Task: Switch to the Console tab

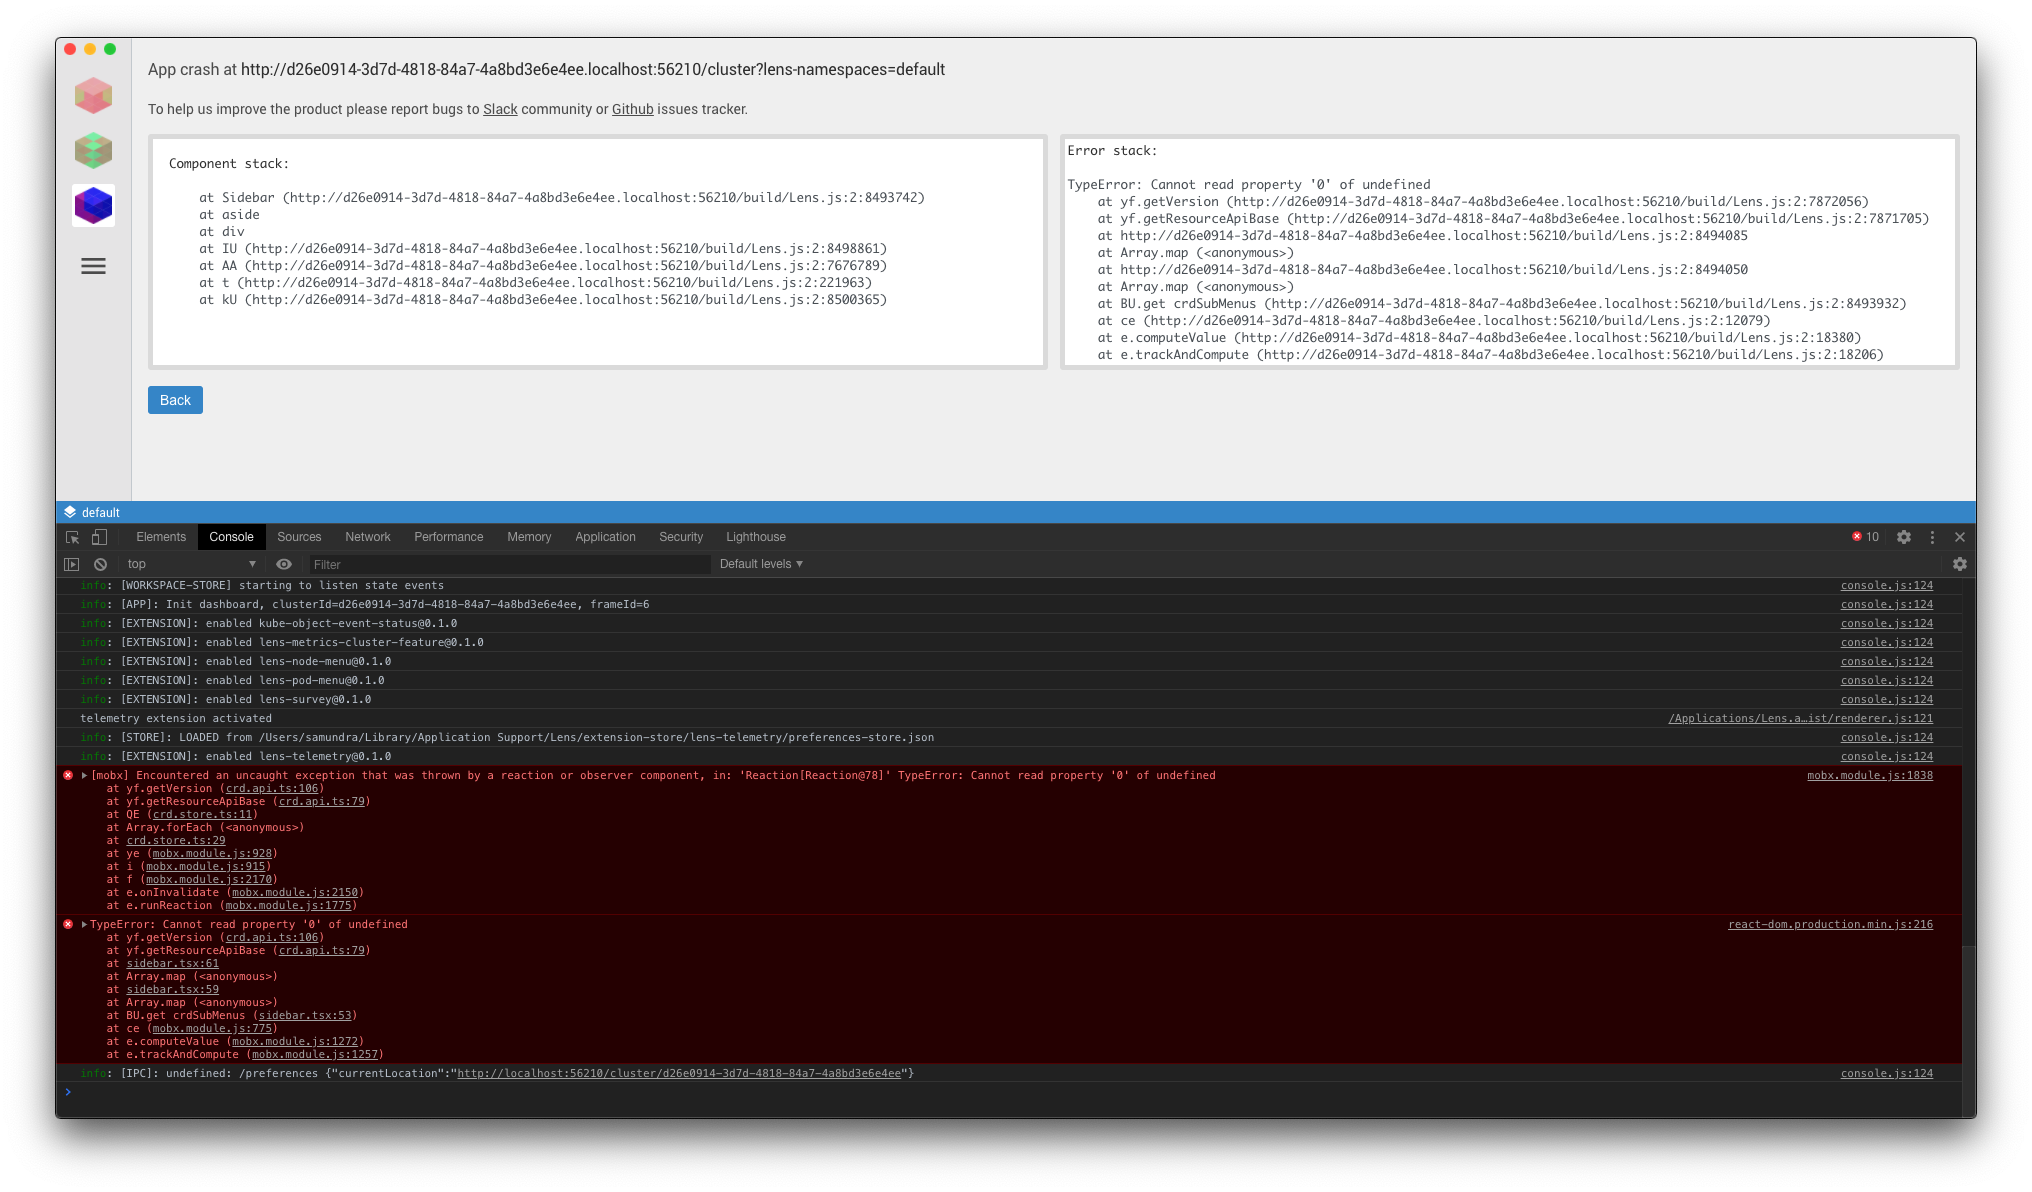Action: coord(231,537)
